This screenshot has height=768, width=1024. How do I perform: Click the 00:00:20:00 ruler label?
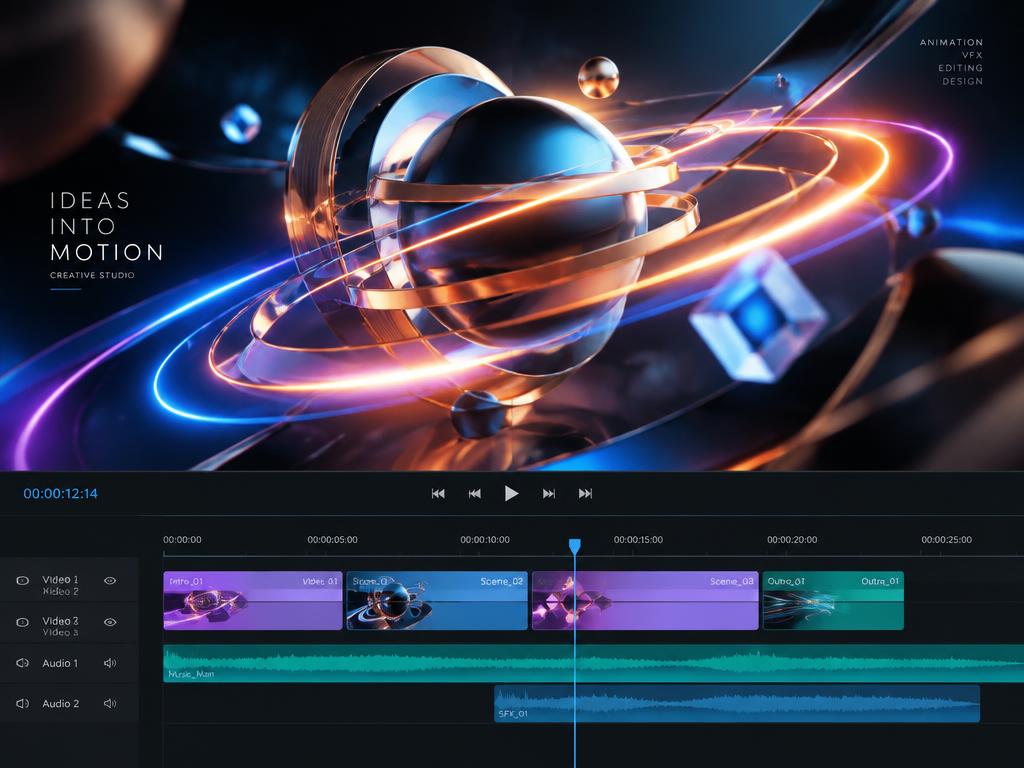[x=792, y=539]
